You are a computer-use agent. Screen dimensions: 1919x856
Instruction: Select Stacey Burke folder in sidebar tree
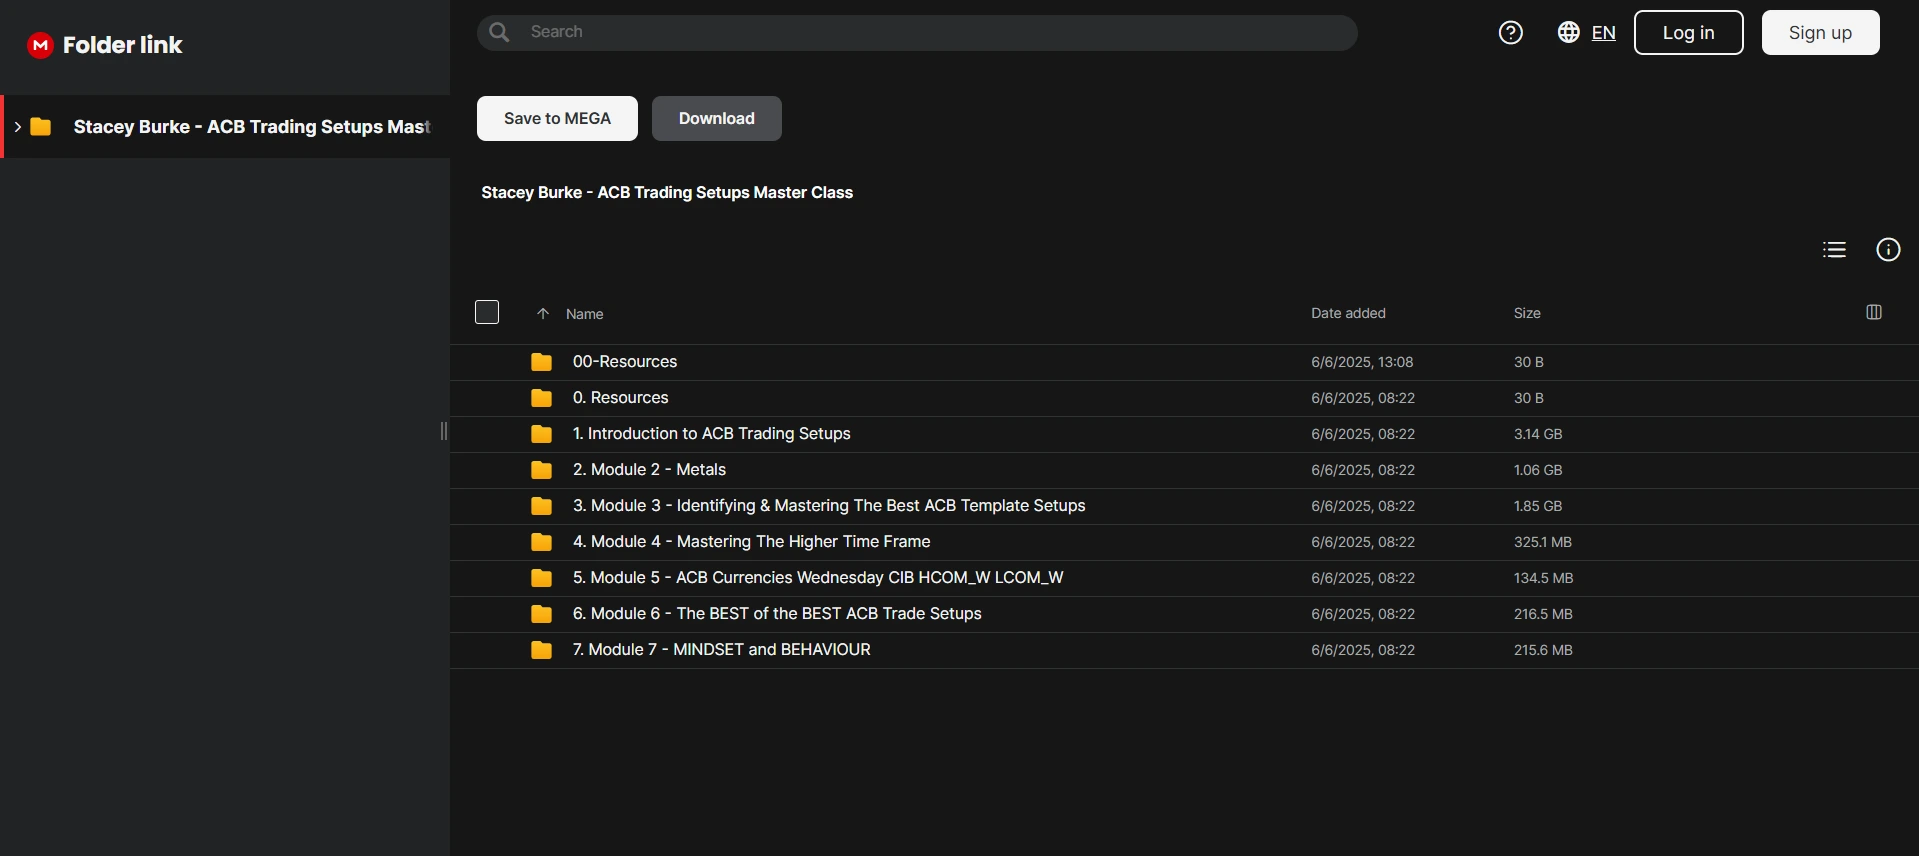tap(226, 127)
